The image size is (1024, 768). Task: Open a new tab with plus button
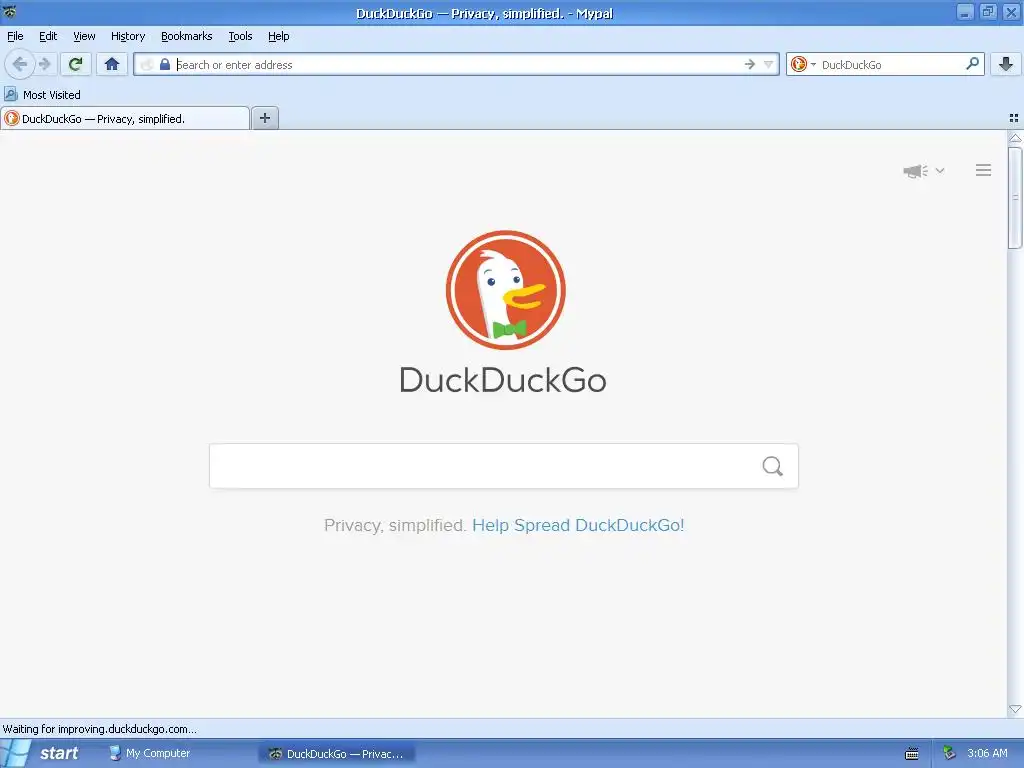(x=265, y=118)
